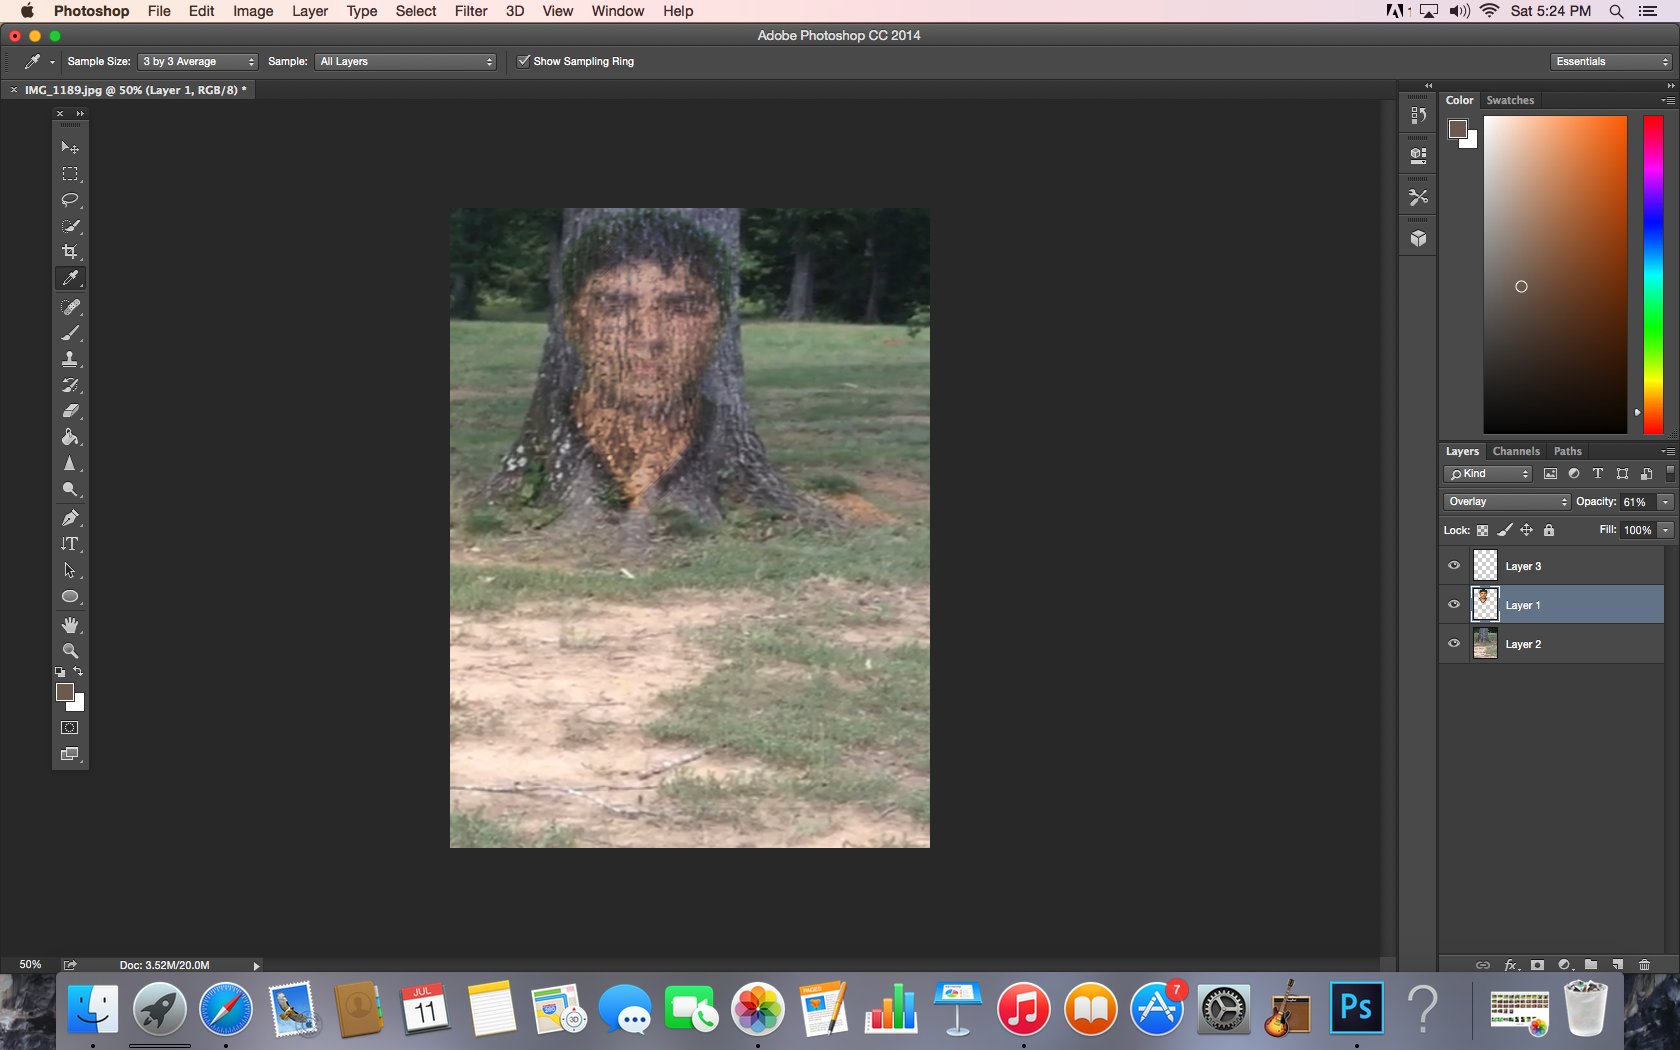The image size is (1680, 1050).
Task: Uncheck Show Sampling Ring
Action: [x=523, y=61]
